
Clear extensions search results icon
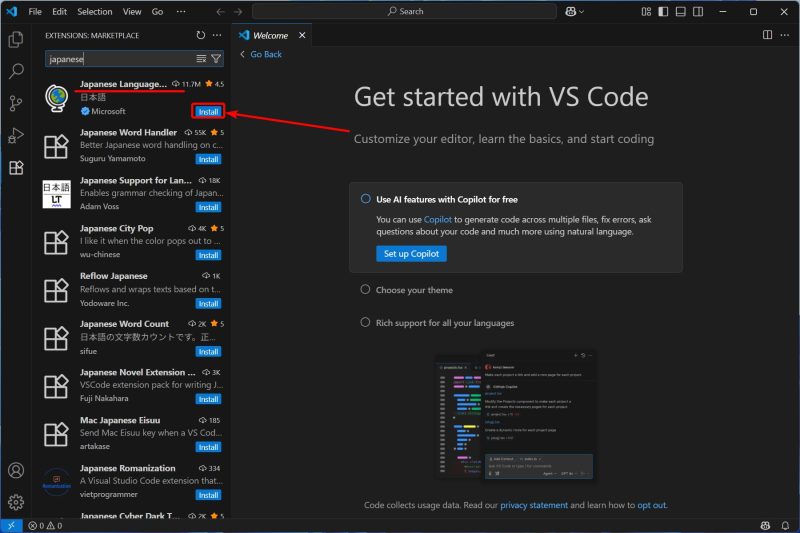click(x=201, y=59)
